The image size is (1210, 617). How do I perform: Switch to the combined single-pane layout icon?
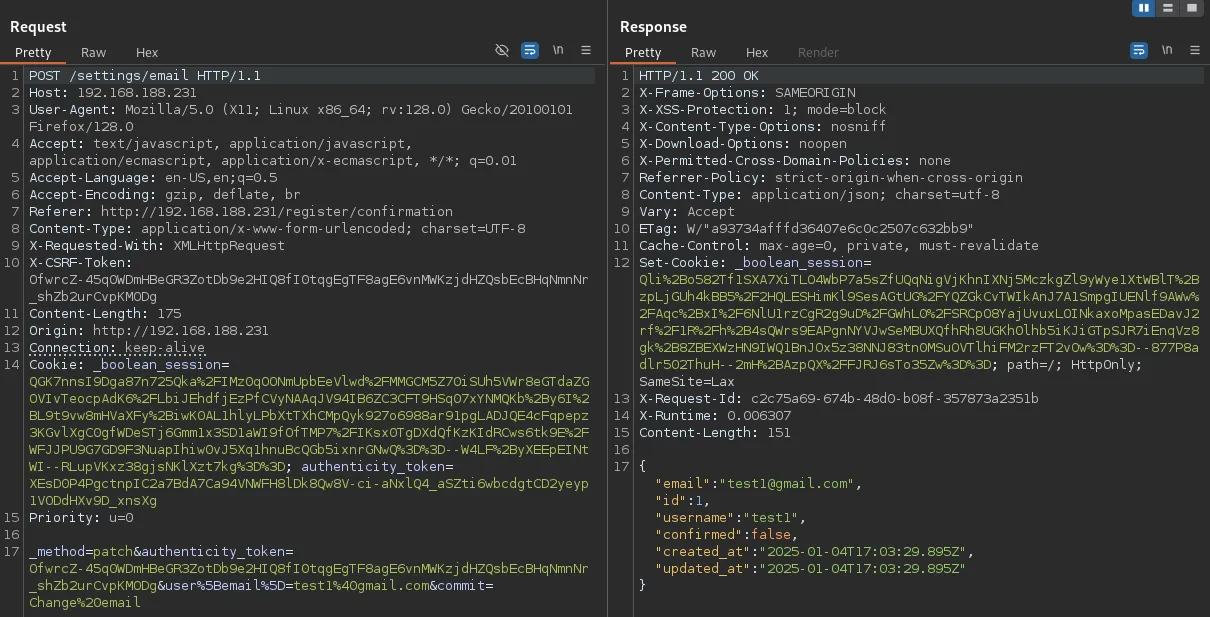1191,8
